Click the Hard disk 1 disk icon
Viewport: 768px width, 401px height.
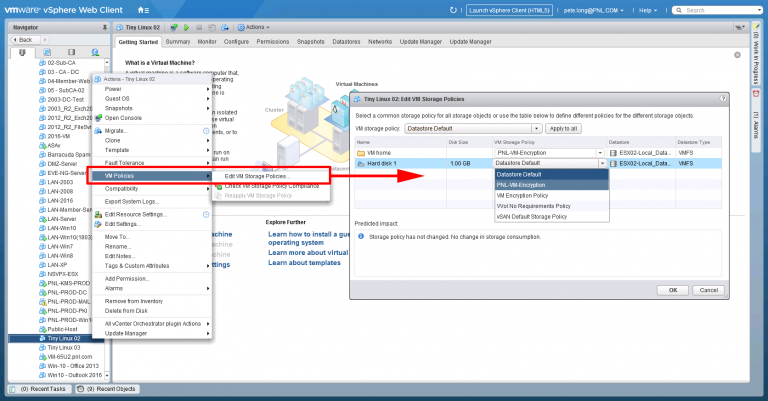pyautogui.click(x=361, y=164)
